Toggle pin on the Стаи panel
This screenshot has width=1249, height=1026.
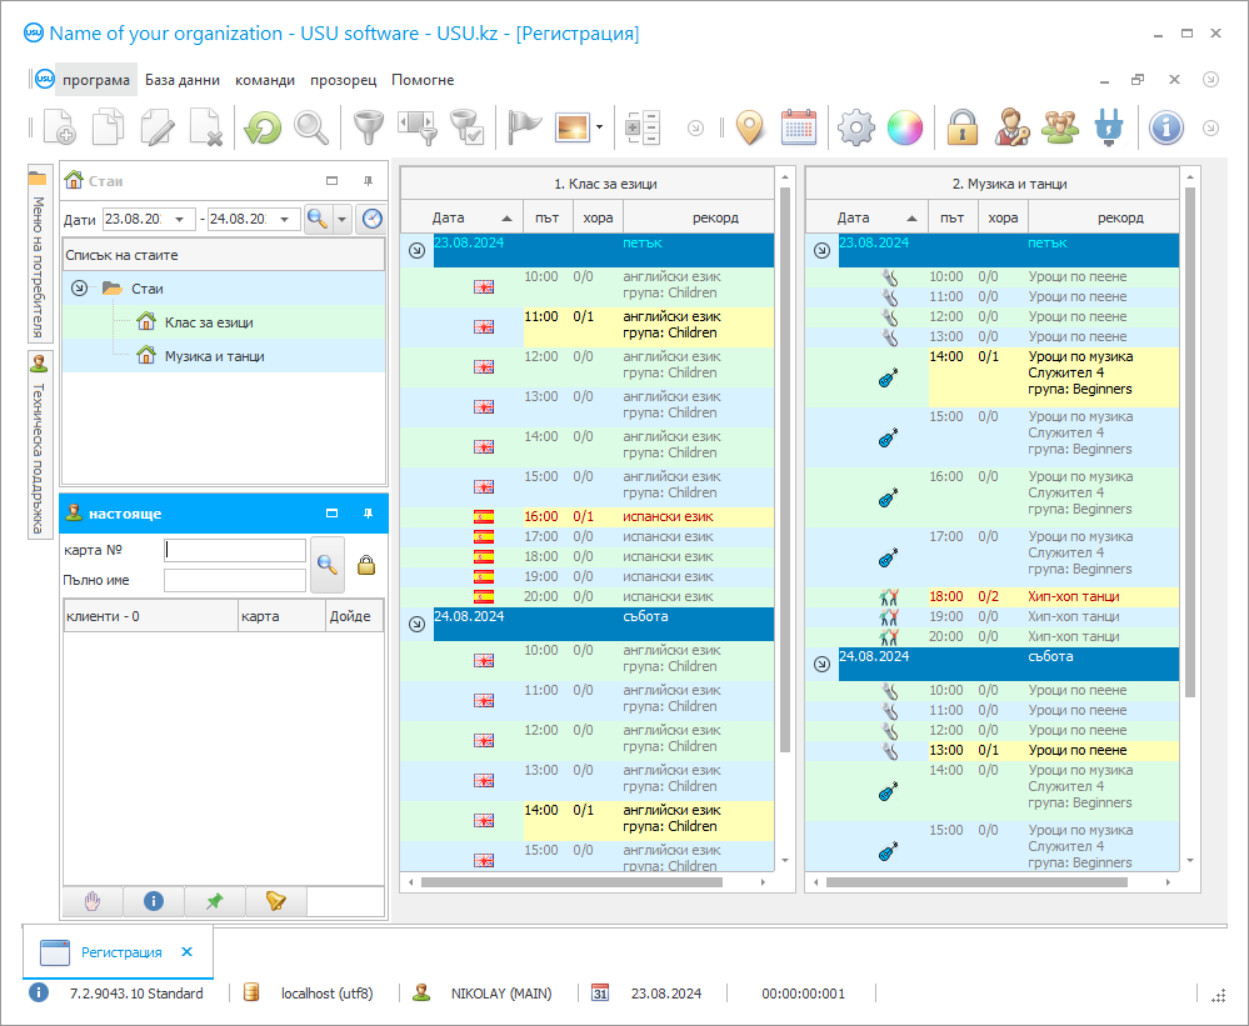point(368,181)
